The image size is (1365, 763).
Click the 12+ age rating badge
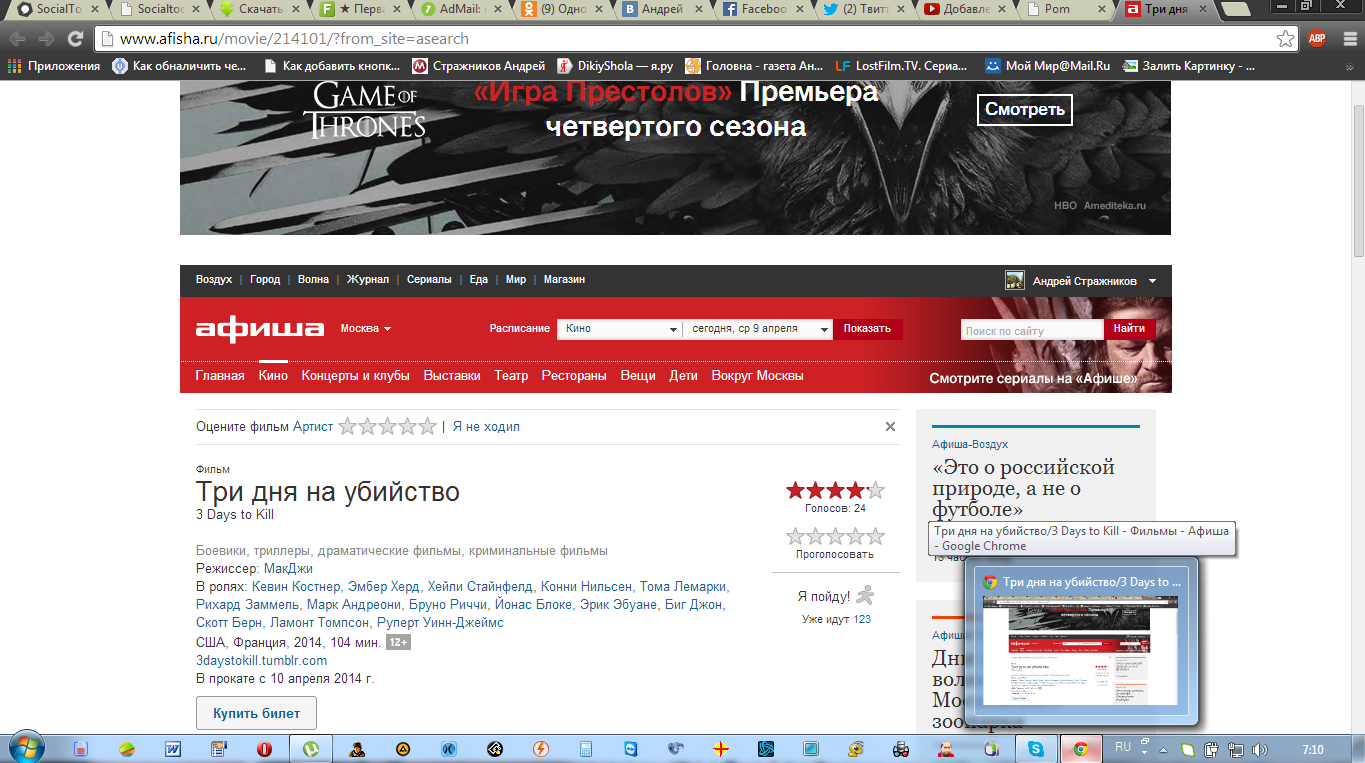click(398, 642)
